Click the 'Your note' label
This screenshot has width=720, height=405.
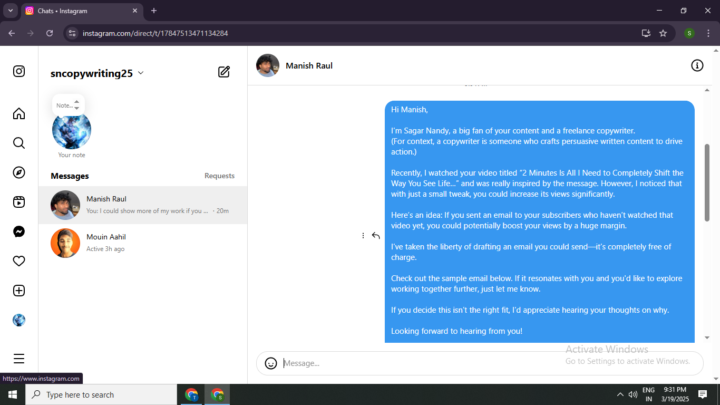(x=72, y=155)
